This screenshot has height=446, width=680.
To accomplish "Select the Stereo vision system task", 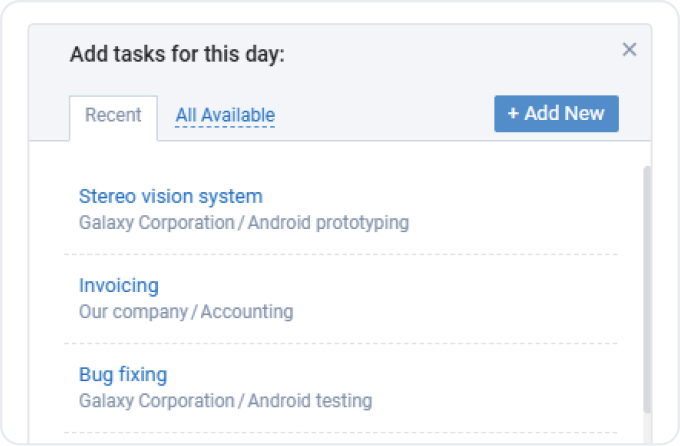I will pyautogui.click(x=170, y=196).
